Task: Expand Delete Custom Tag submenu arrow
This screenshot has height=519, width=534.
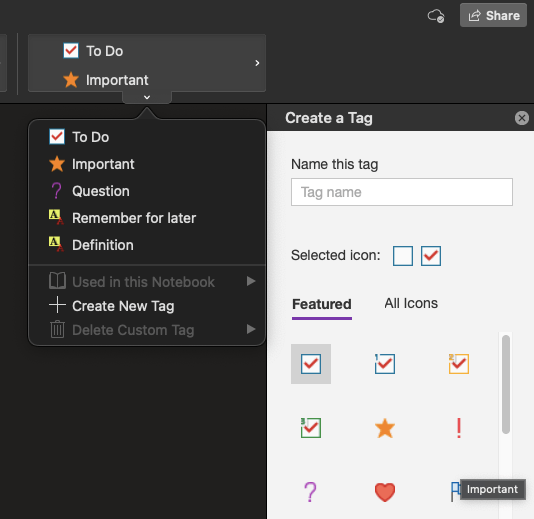Action: pos(251,329)
